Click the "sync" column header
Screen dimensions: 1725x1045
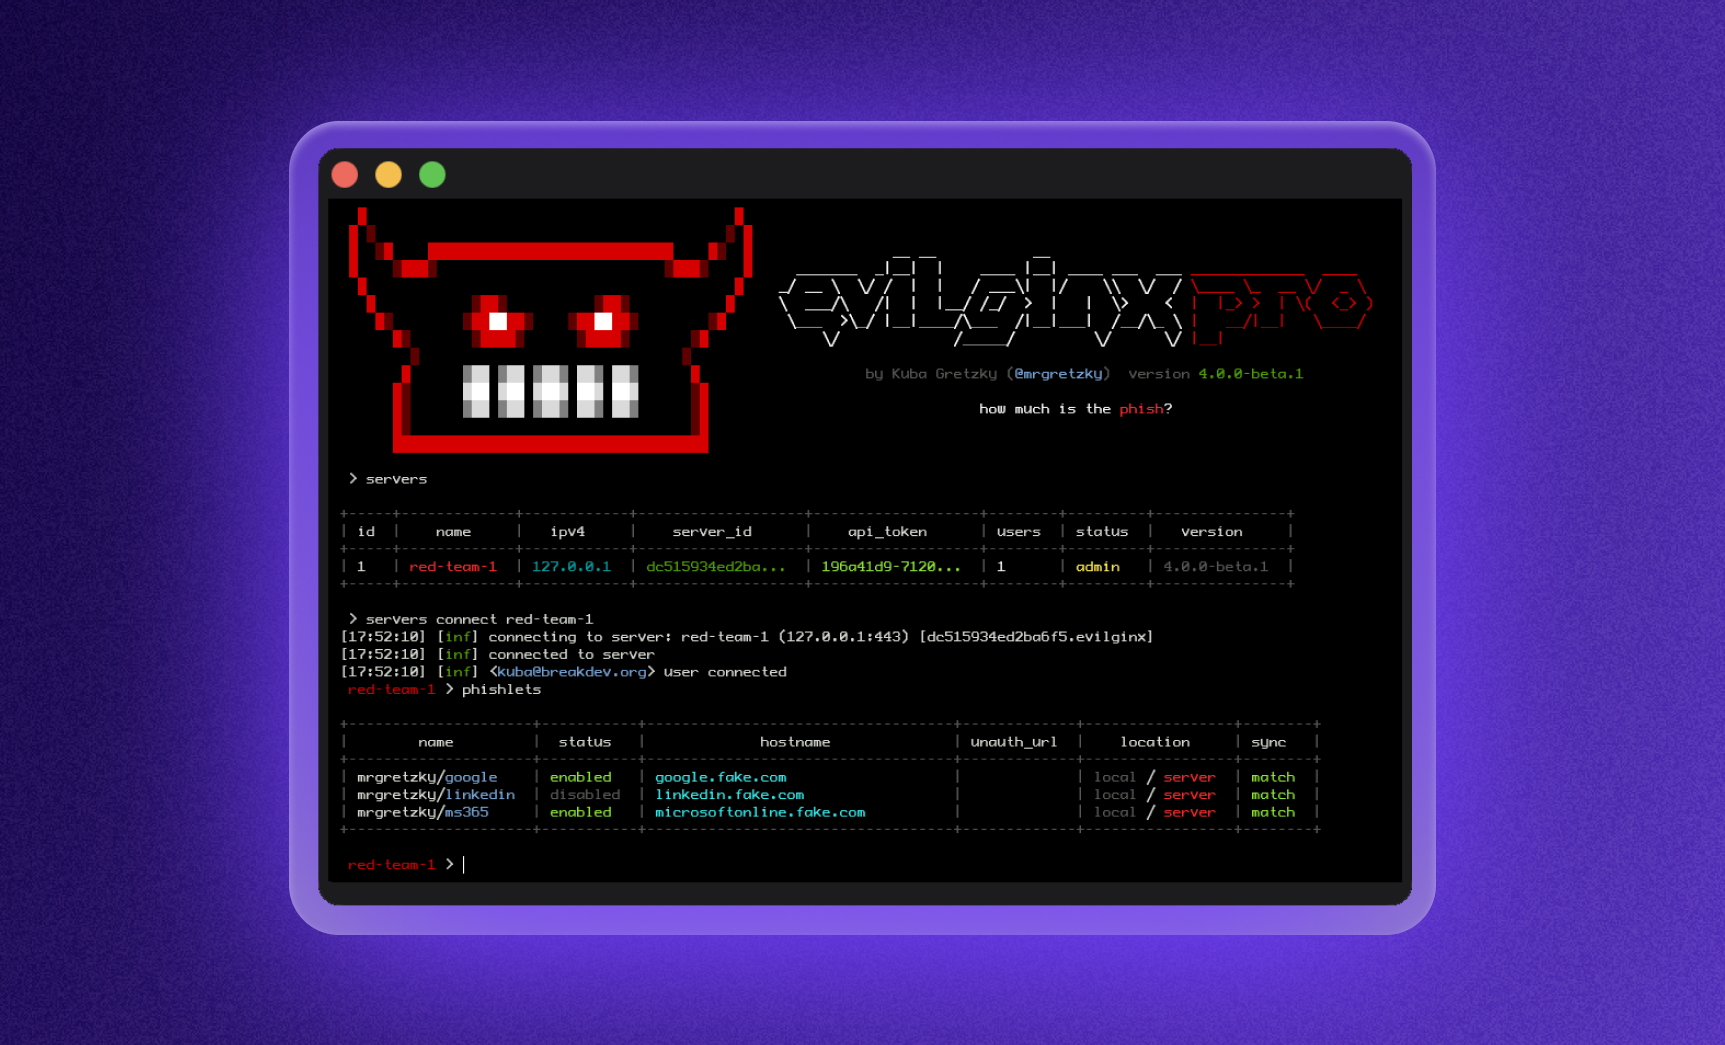tap(1268, 742)
